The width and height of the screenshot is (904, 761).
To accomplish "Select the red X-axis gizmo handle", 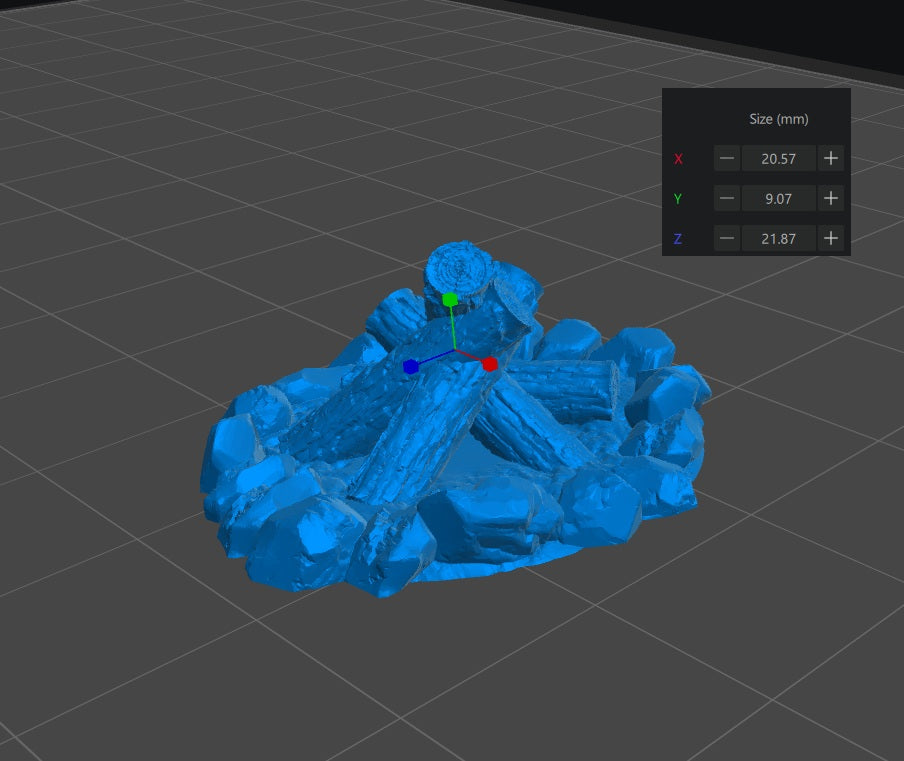I will point(490,365).
